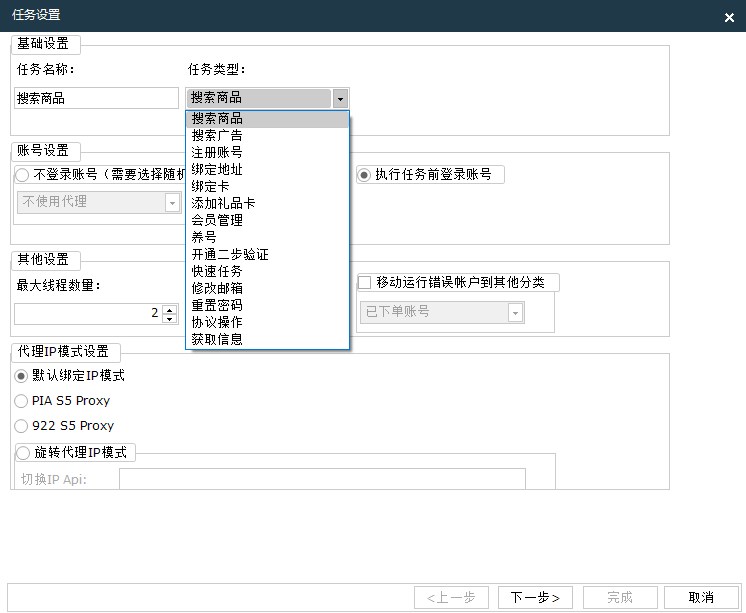Select 快速任务 in task type list
746x613 pixels.
pyautogui.click(x=267, y=271)
